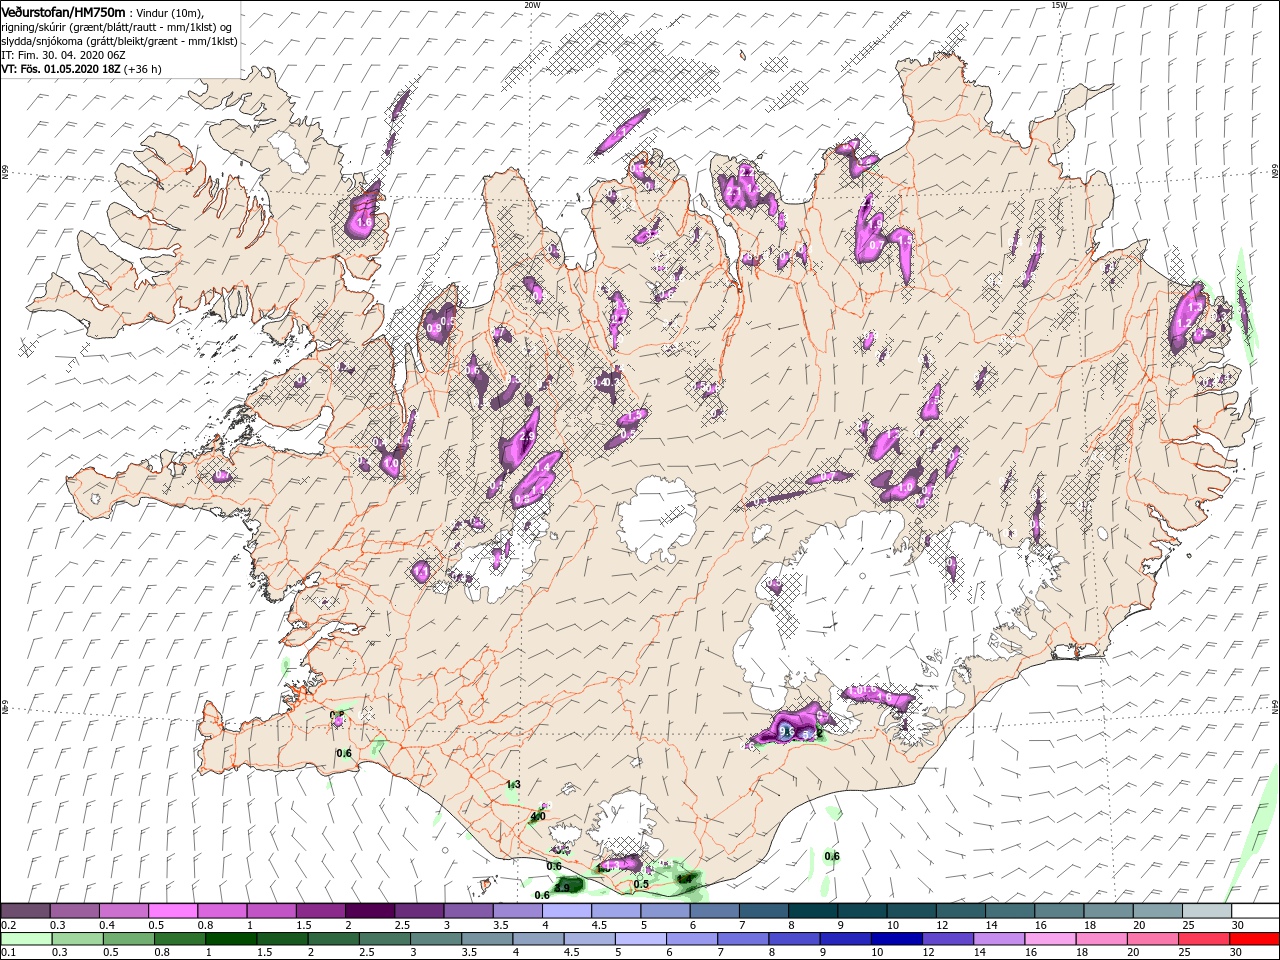
Task: Click the '1.3' precipitation value on the map
Action: pos(514,785)
